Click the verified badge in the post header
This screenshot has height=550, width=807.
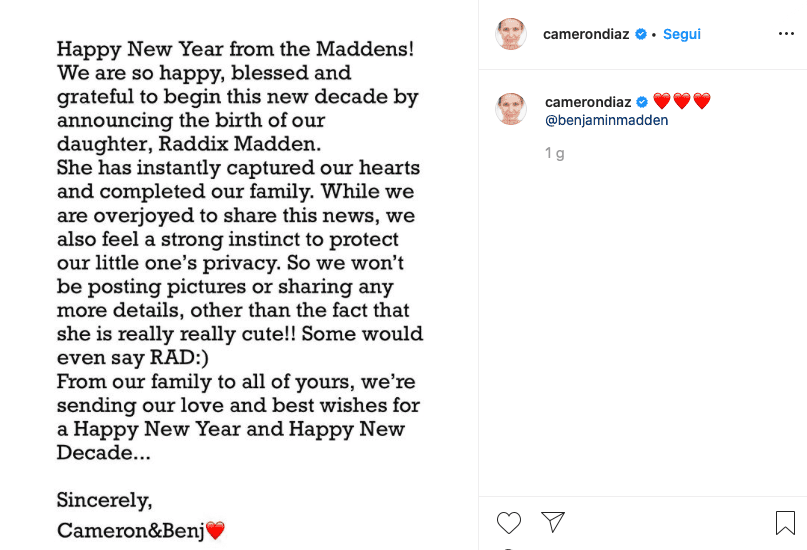(x=641, y=34)
